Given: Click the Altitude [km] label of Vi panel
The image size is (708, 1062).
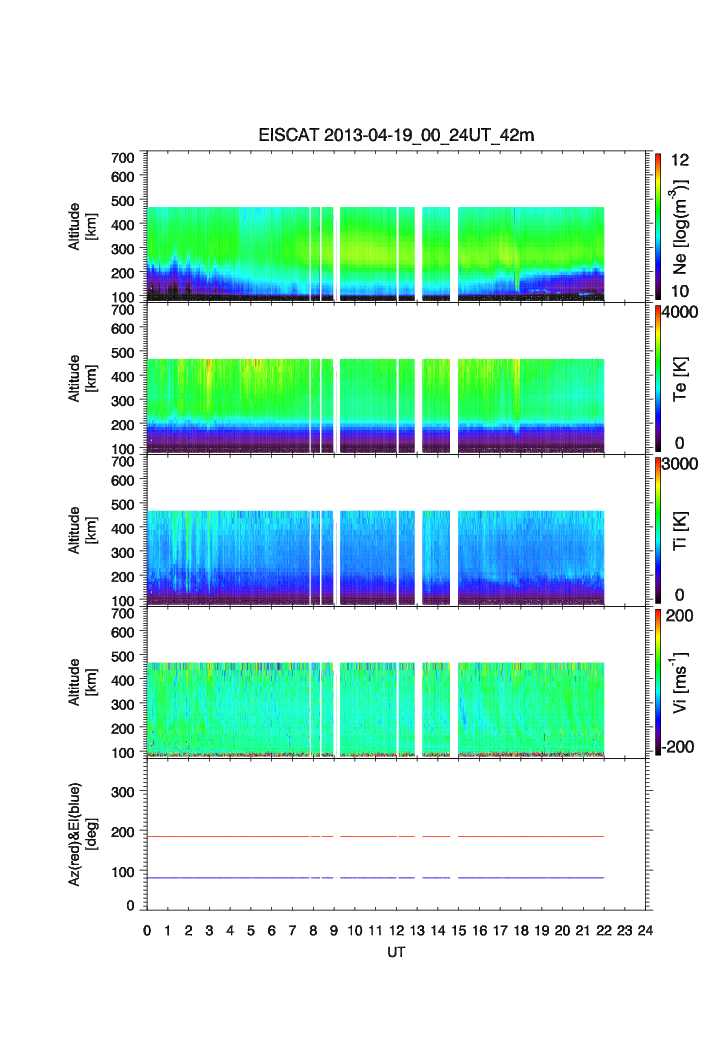Looking at the screenshot, I should [83, 683].
